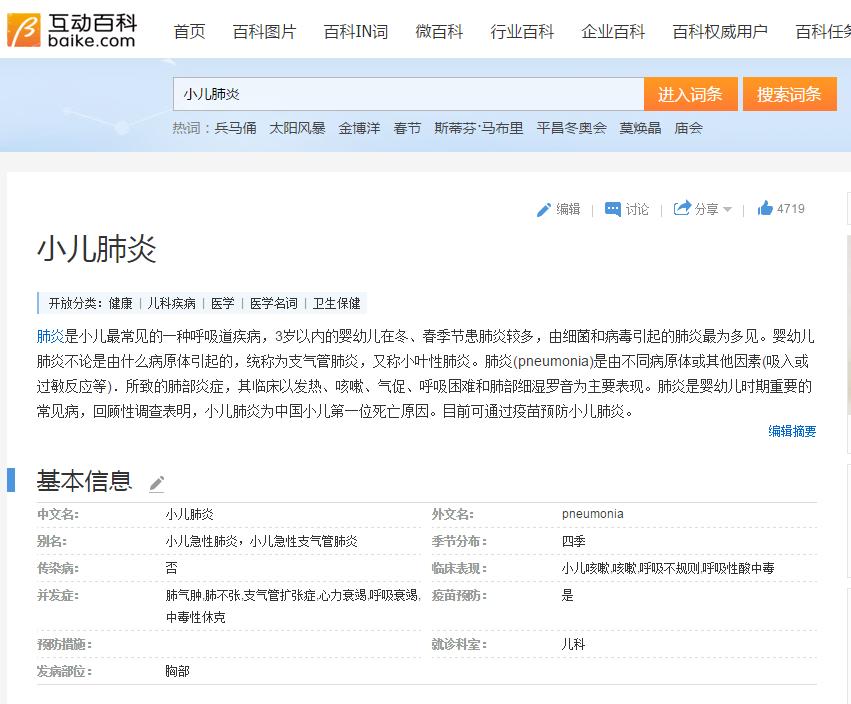Click the 分享 share icon

pos(683,209)
